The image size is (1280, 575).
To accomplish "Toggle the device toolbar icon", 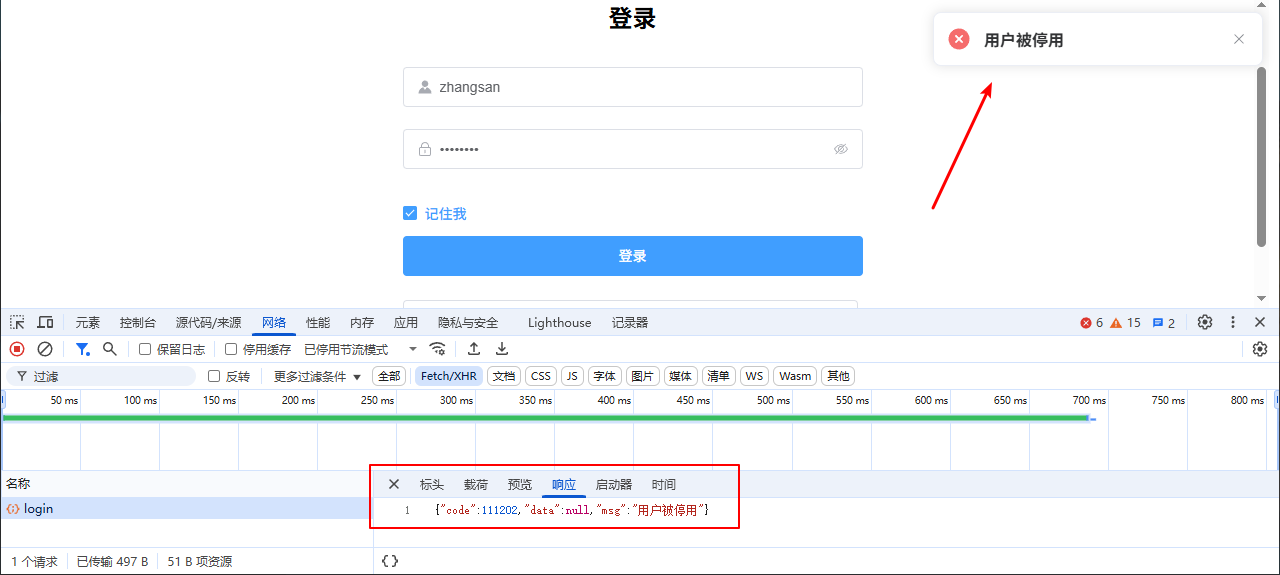I will click(x=45, y=322).
